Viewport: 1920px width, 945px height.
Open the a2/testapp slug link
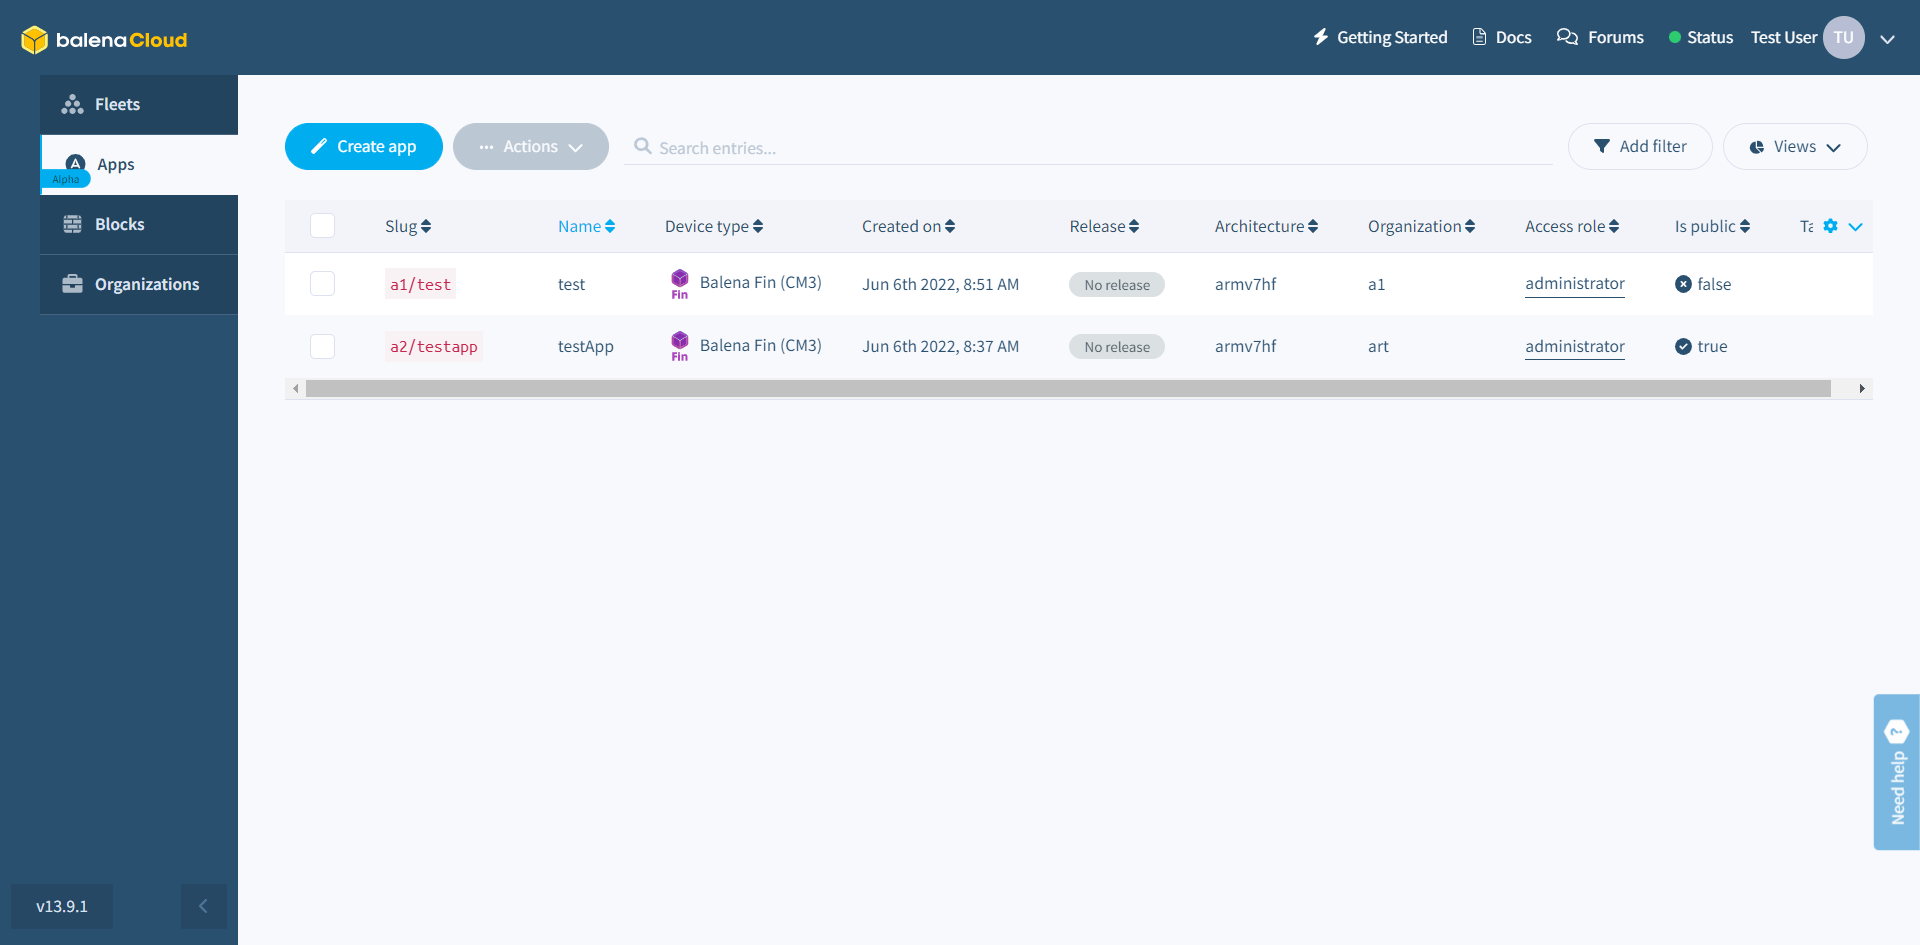point(433,347)
